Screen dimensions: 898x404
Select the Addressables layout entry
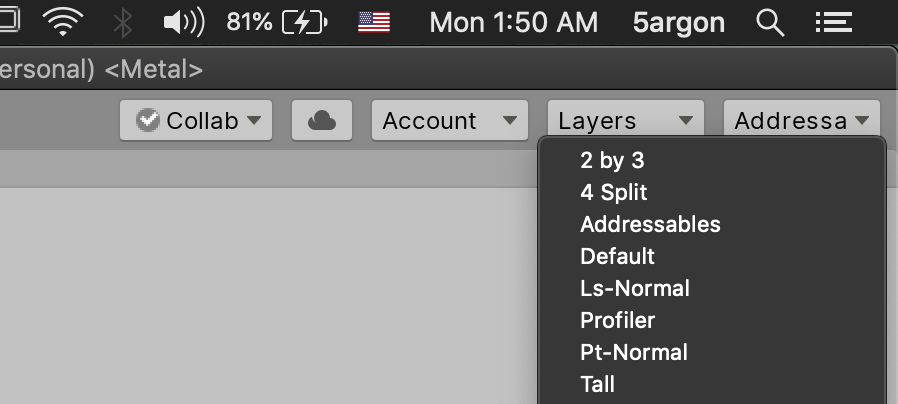click(650, 224)
